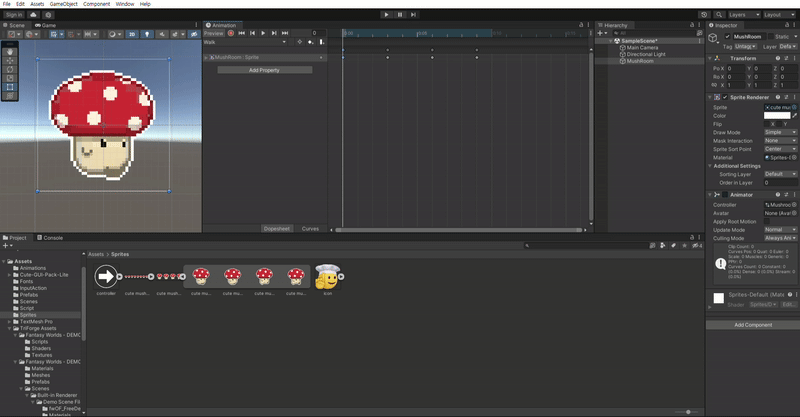
Task: Collapse the Animator component
Action: coord(710,194)
